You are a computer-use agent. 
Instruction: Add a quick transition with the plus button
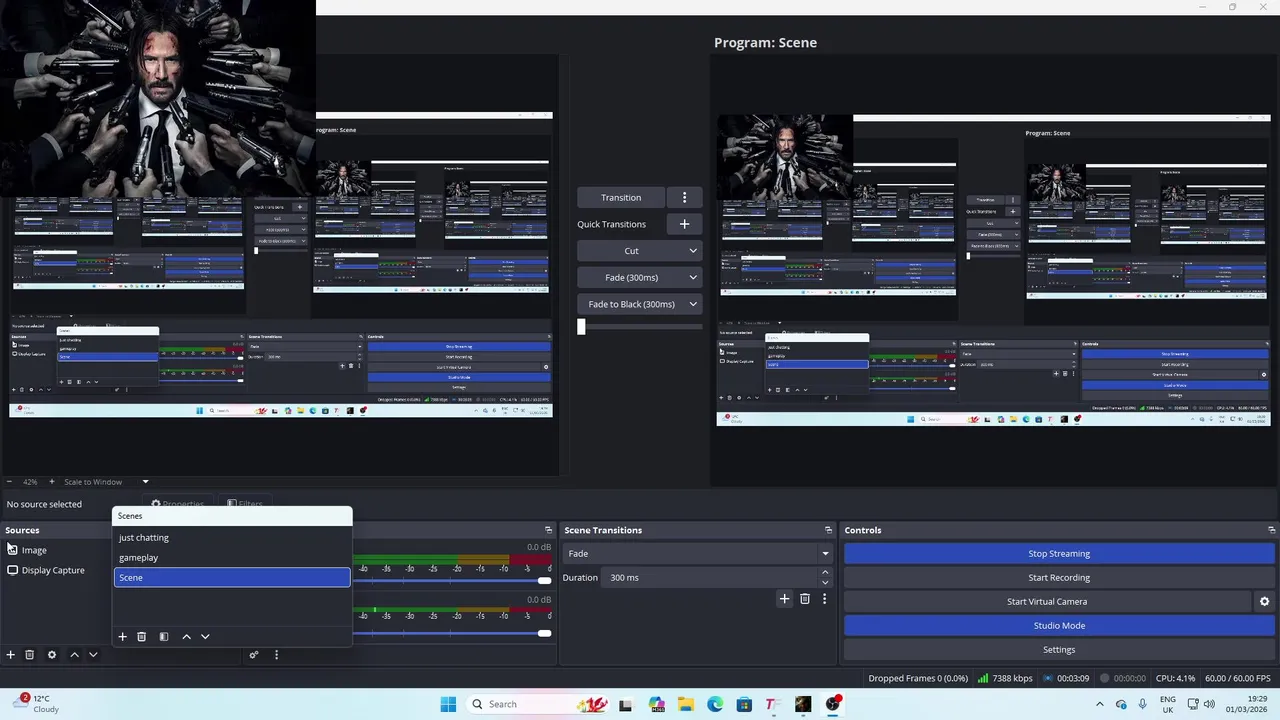(x=684, y=224)
